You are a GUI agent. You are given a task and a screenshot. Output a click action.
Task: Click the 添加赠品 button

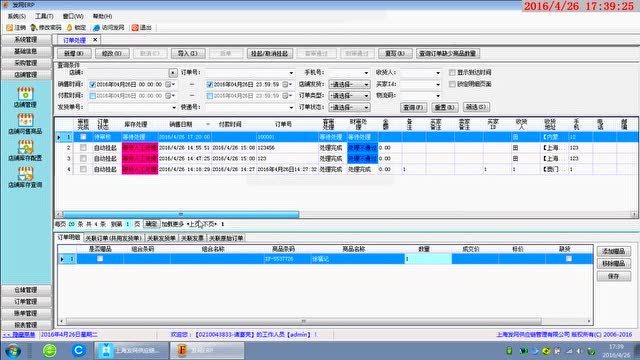point(613,251)
